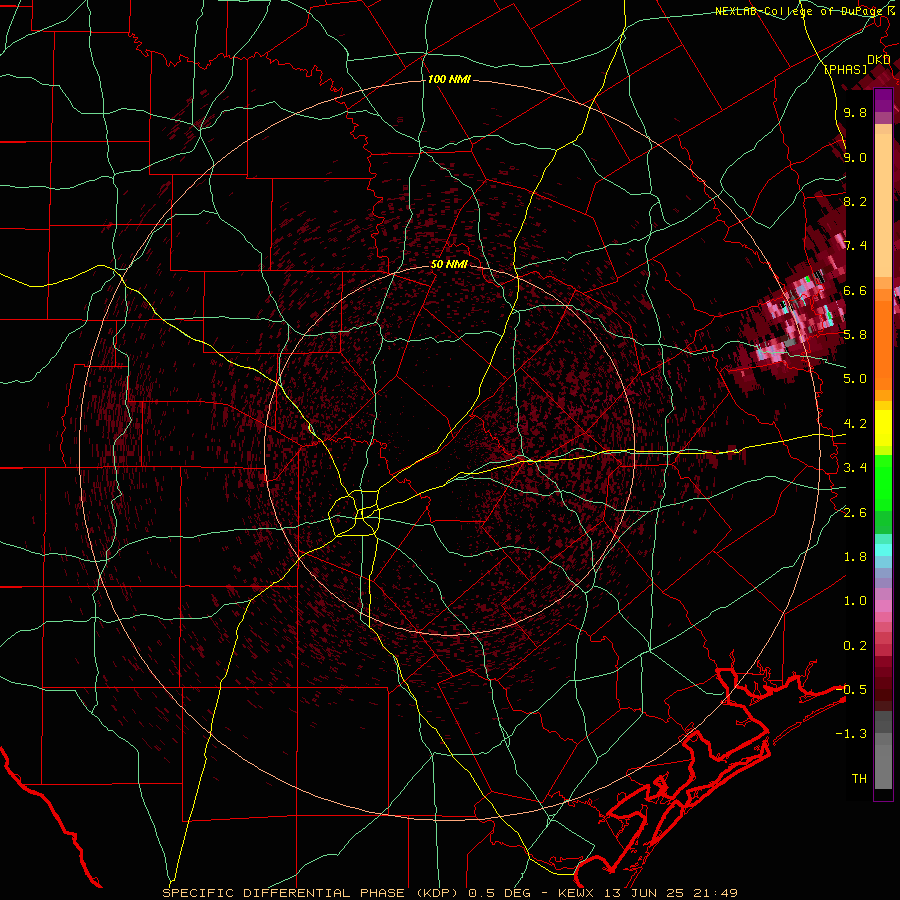
Task: Click the 5.0 value on the scale
Action: pyautogui.click(x=855, y=379)
